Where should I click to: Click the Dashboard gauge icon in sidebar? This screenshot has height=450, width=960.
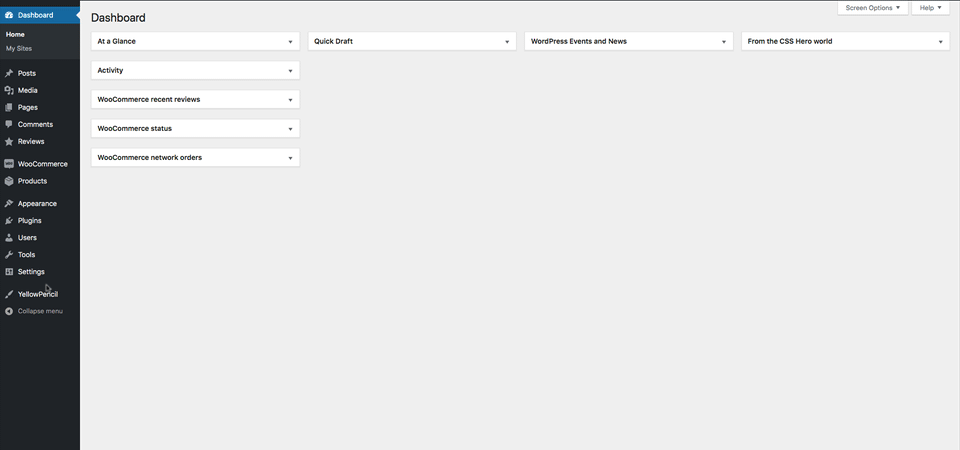tap(9, 15)
